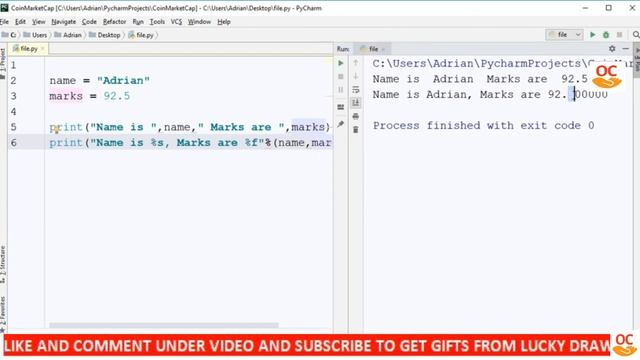Click the line 5 print statement with commas
Image resolution: width=640 pixels, height=360 pixels.
pos(190,127)
